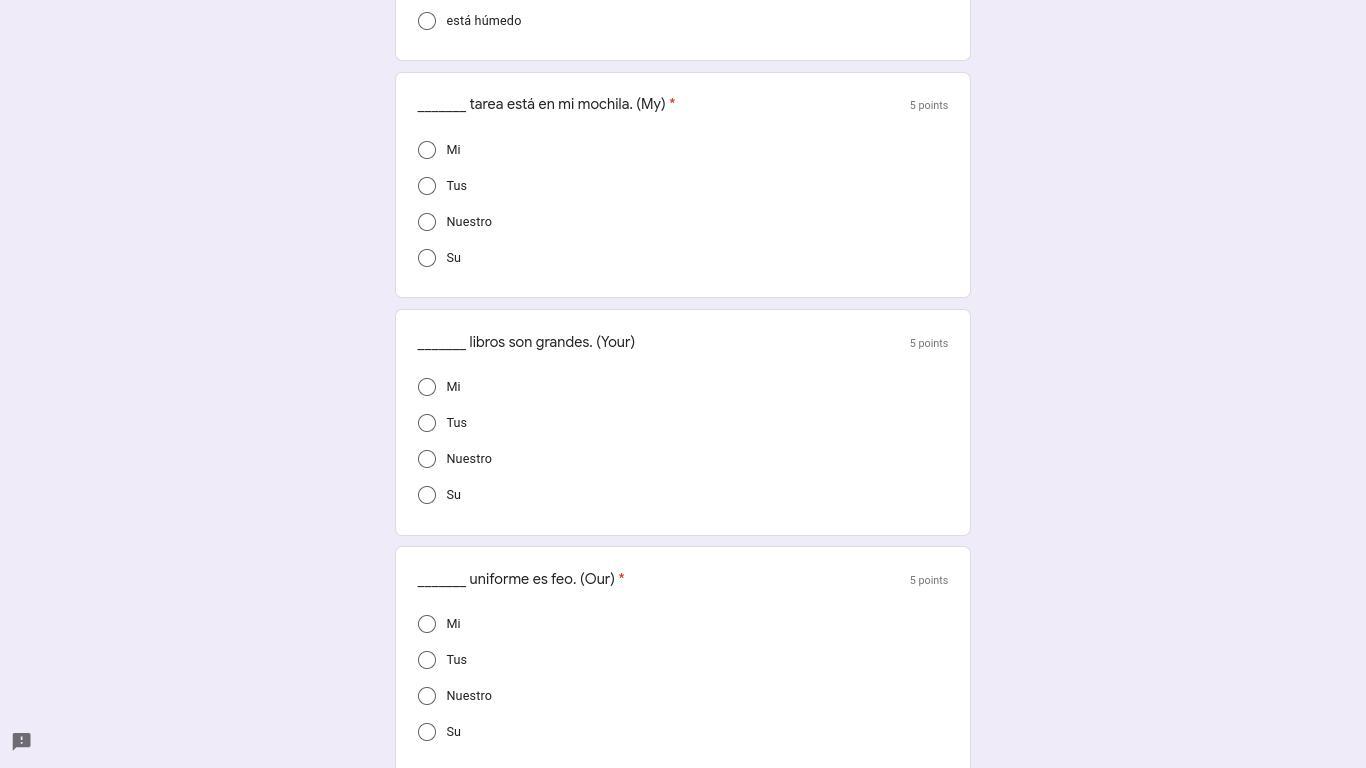Choose 'Mi' for libros son grandes
The image size is (1366, 768).
click(x=427, y=387)
